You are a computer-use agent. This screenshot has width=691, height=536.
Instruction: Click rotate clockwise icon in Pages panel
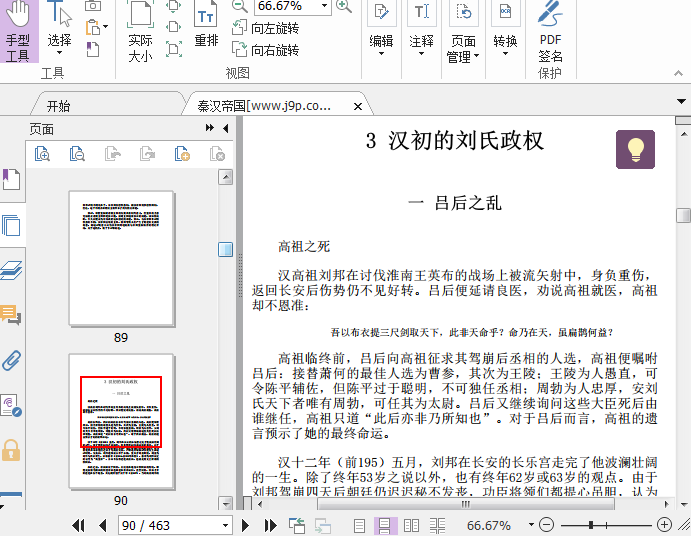pos(147,154)
